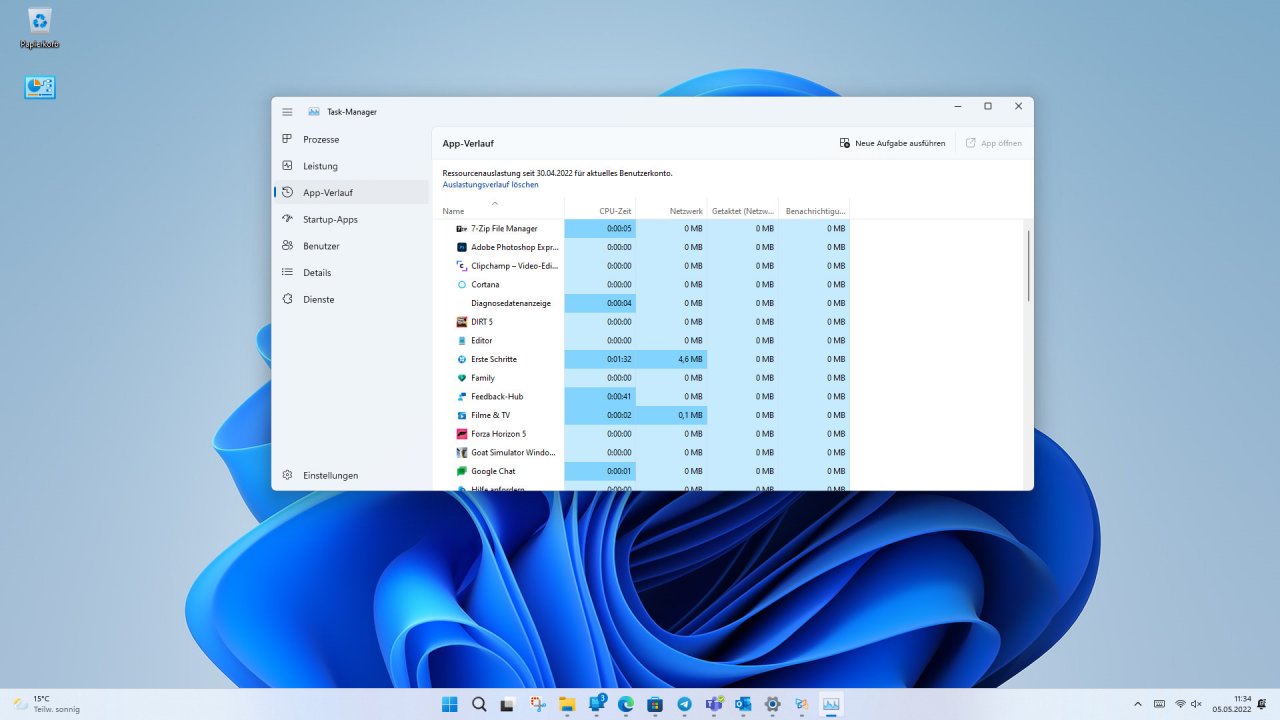The width and height of the screenshot is (1280, 720).
Task: Sort by Benachrichtigu... column header
Action: 814,208
